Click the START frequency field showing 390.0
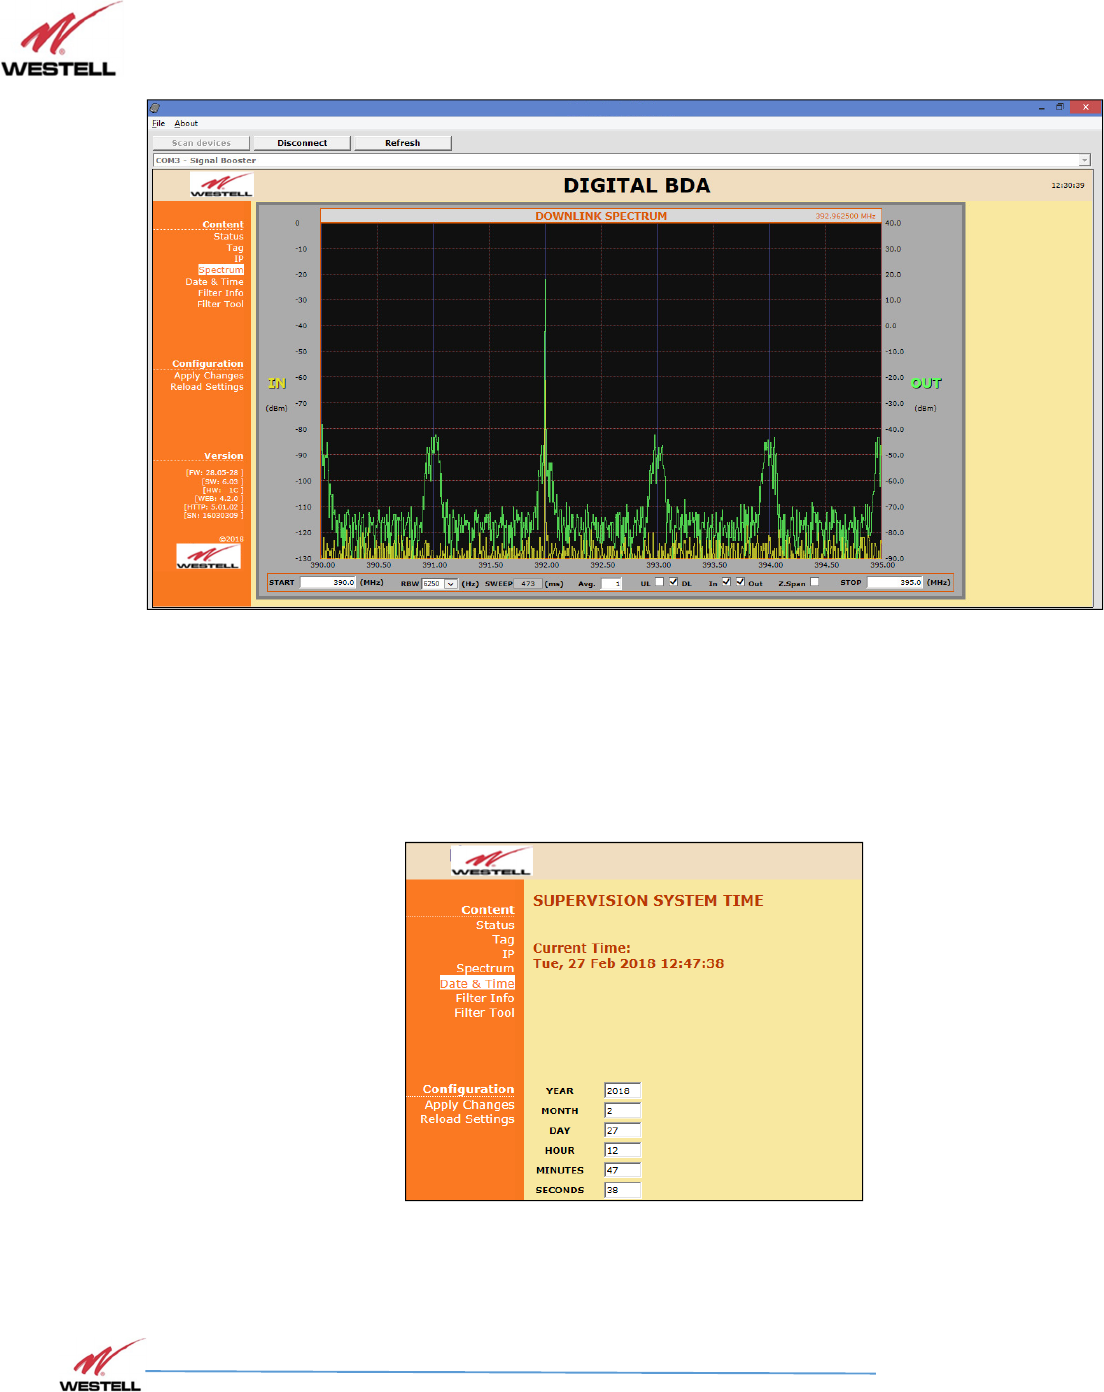This screenshot has height=1392, width=1104. coord(328,583)
